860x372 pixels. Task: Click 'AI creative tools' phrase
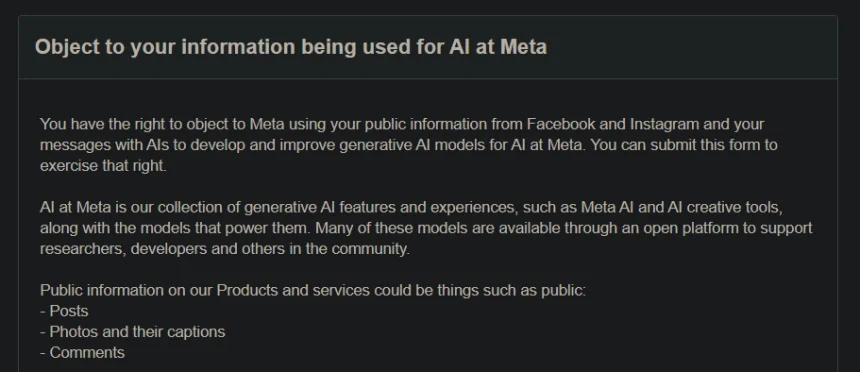[725, 207]
